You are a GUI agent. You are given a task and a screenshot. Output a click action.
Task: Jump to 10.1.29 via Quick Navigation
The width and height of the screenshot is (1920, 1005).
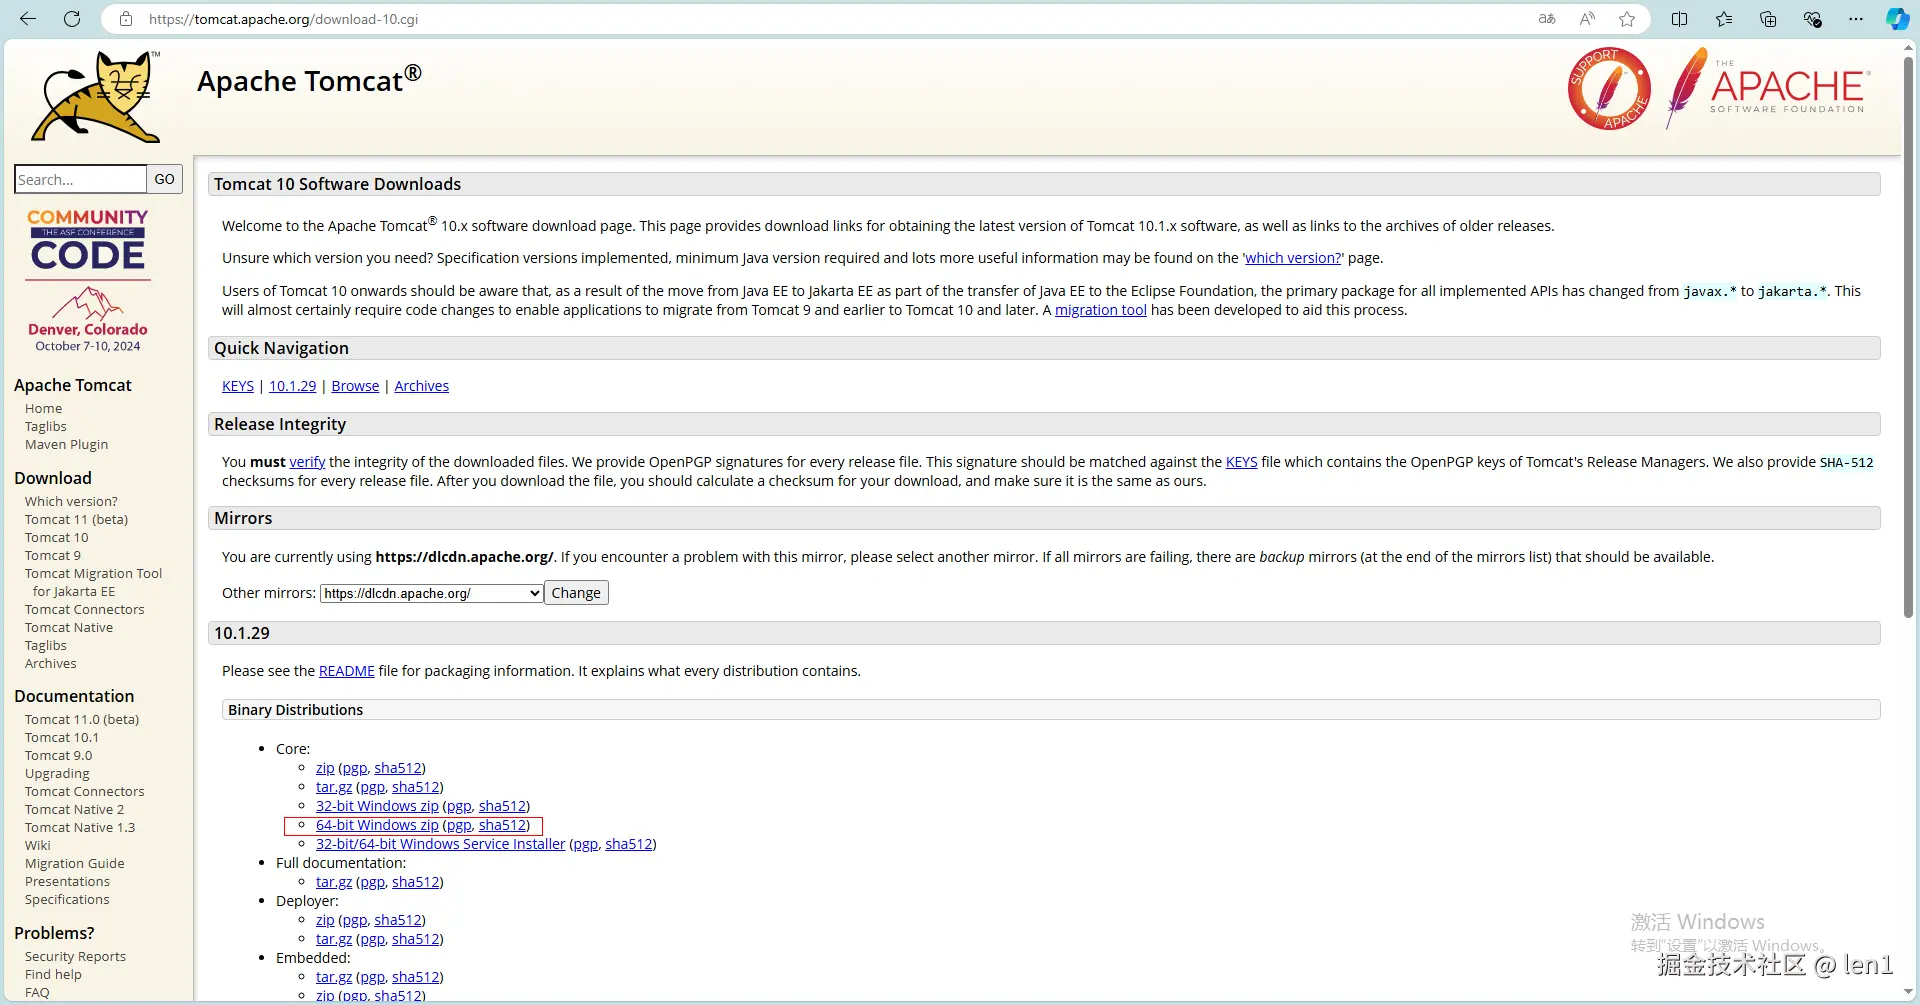click(x=292, y=386)
